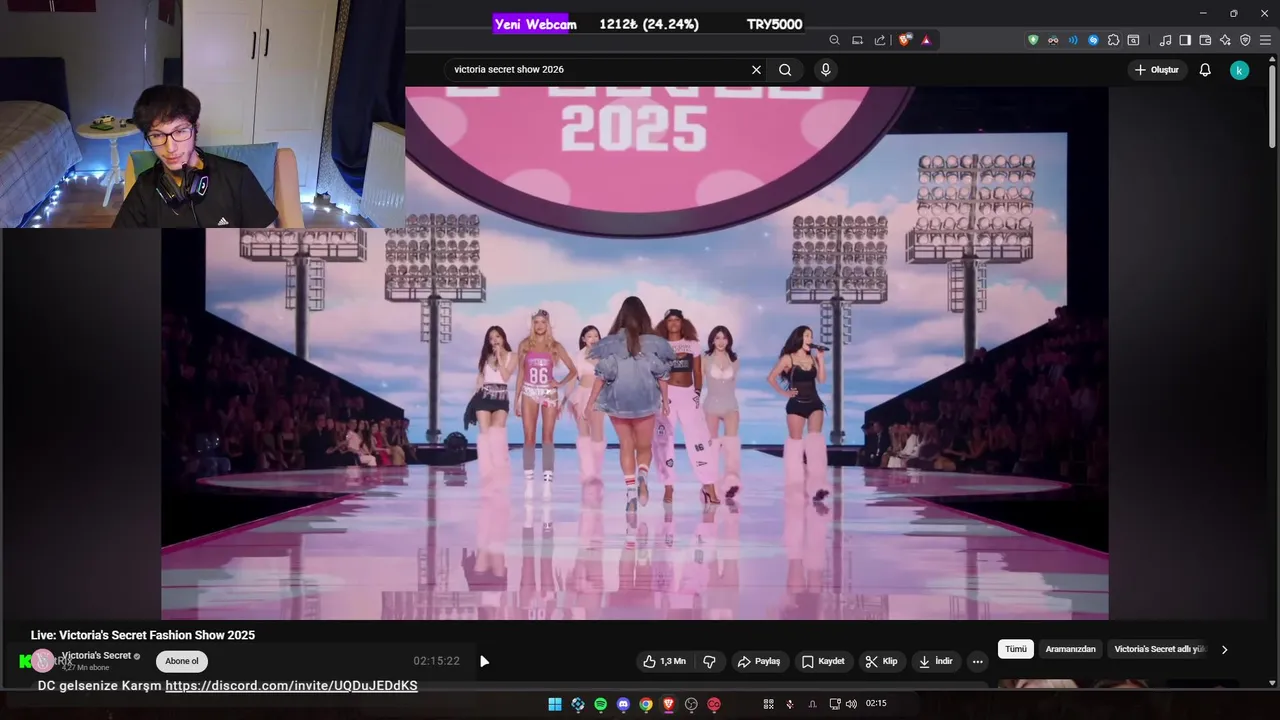1280x720 pixels.
Task: Open Spotify from the taskbar
Action: point(600,704)
